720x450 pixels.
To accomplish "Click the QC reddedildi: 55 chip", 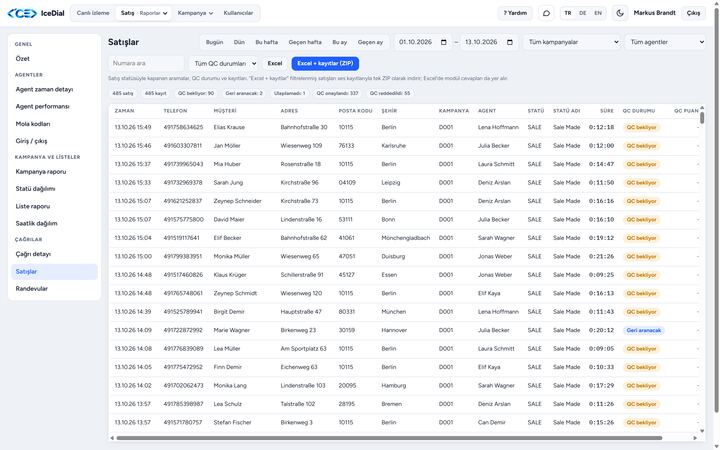I will 390,93.
